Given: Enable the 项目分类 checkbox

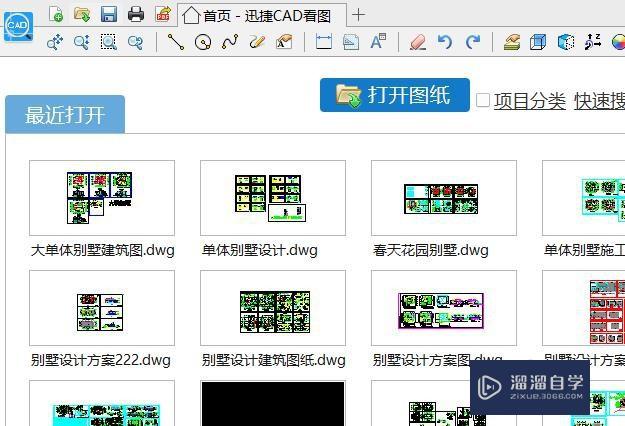Looking at the screenshot, I should [483, 100].
